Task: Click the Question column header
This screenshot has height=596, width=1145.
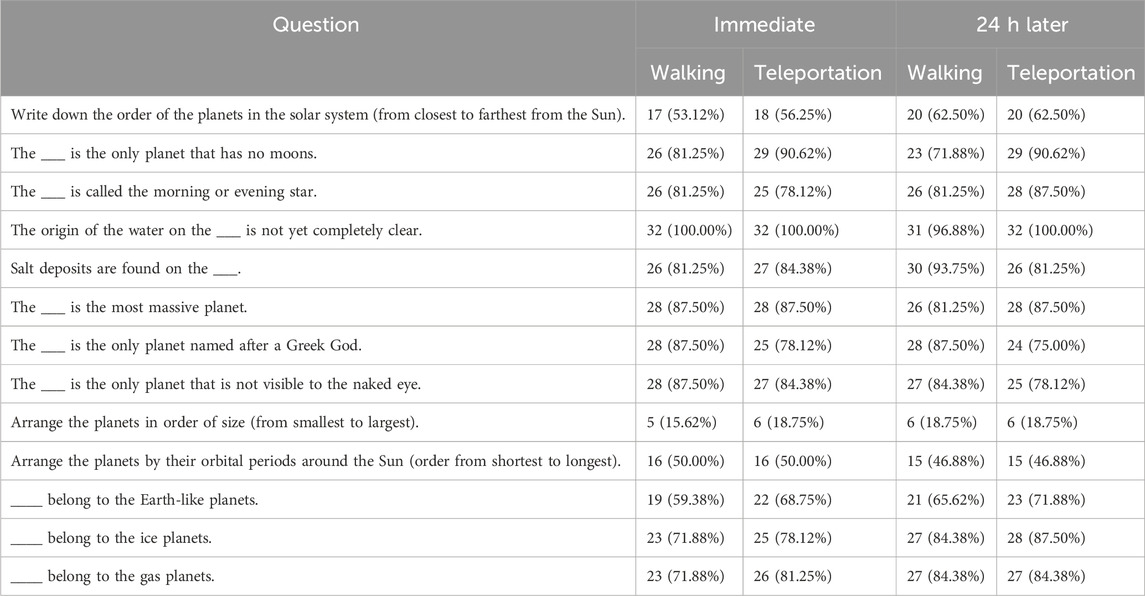Action: [315, 25]
